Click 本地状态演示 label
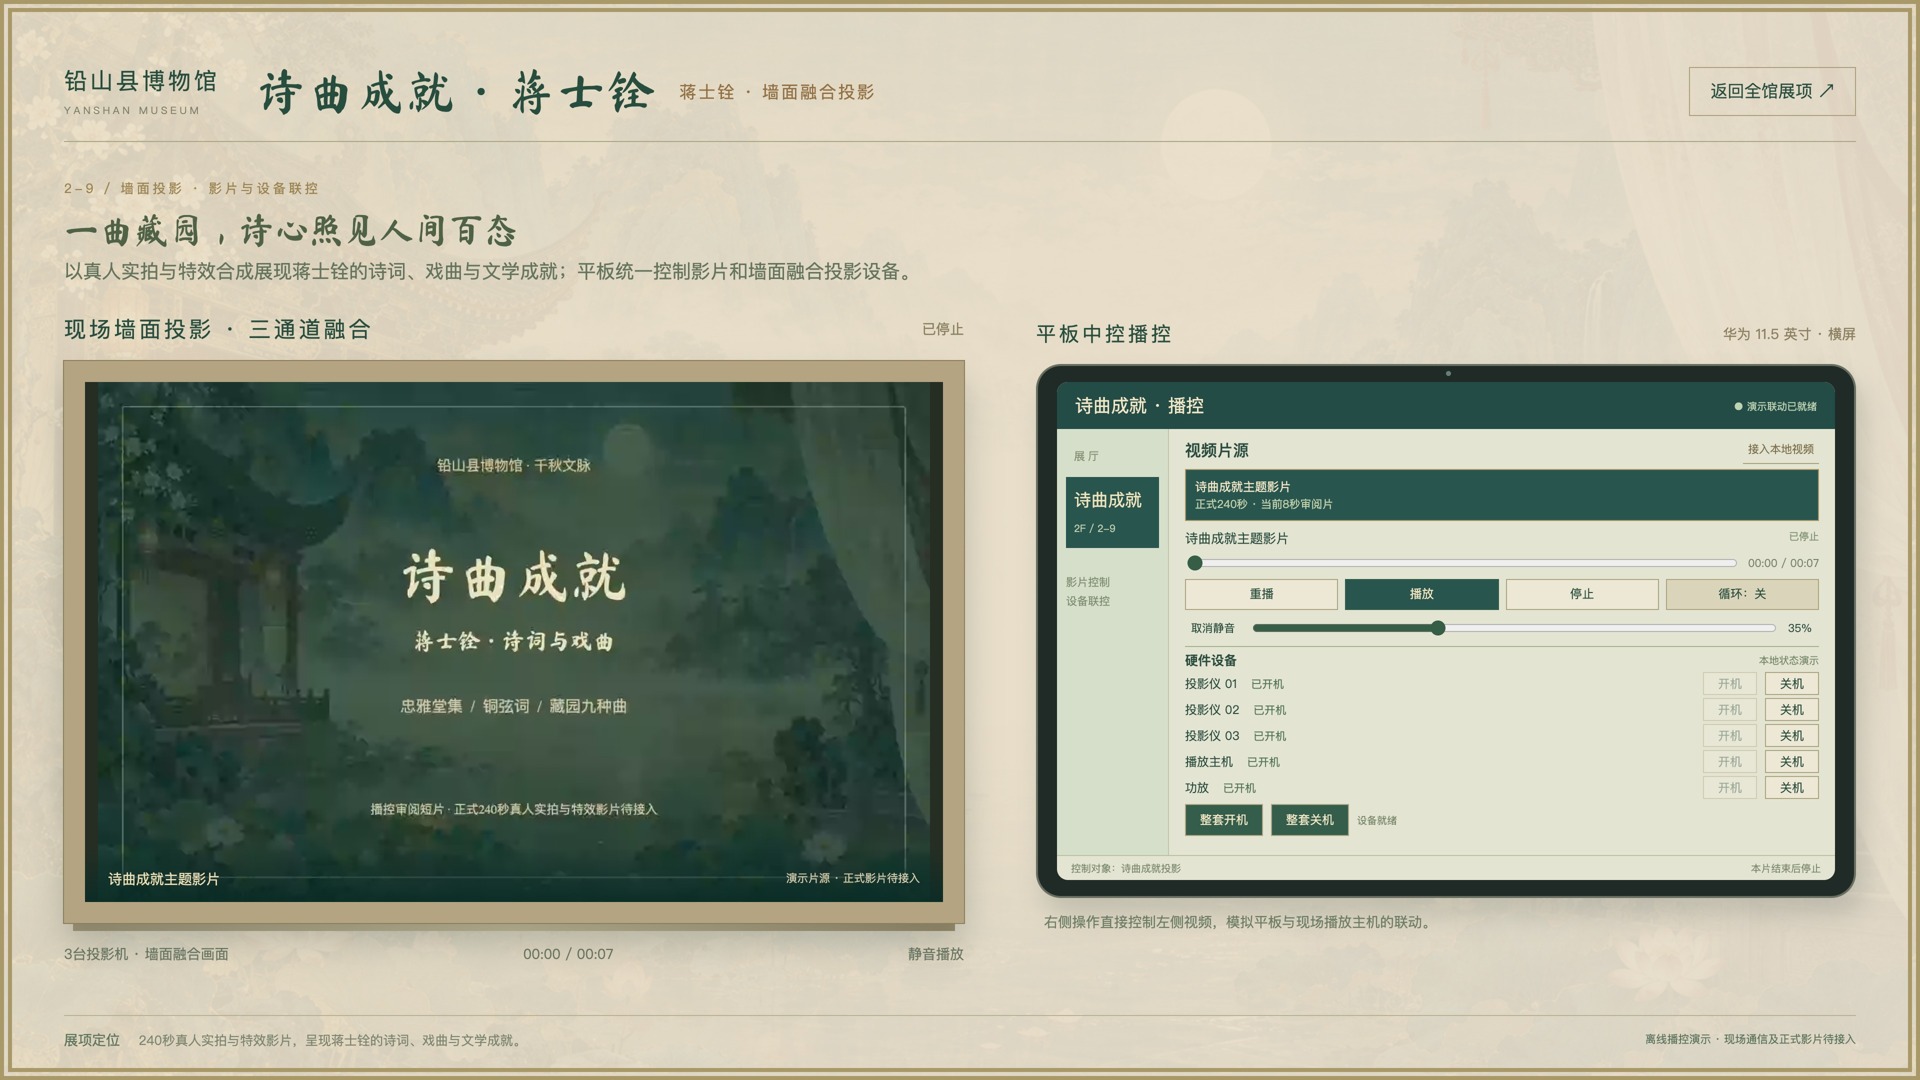Screen dimensions: 1920x1080 1789,660
